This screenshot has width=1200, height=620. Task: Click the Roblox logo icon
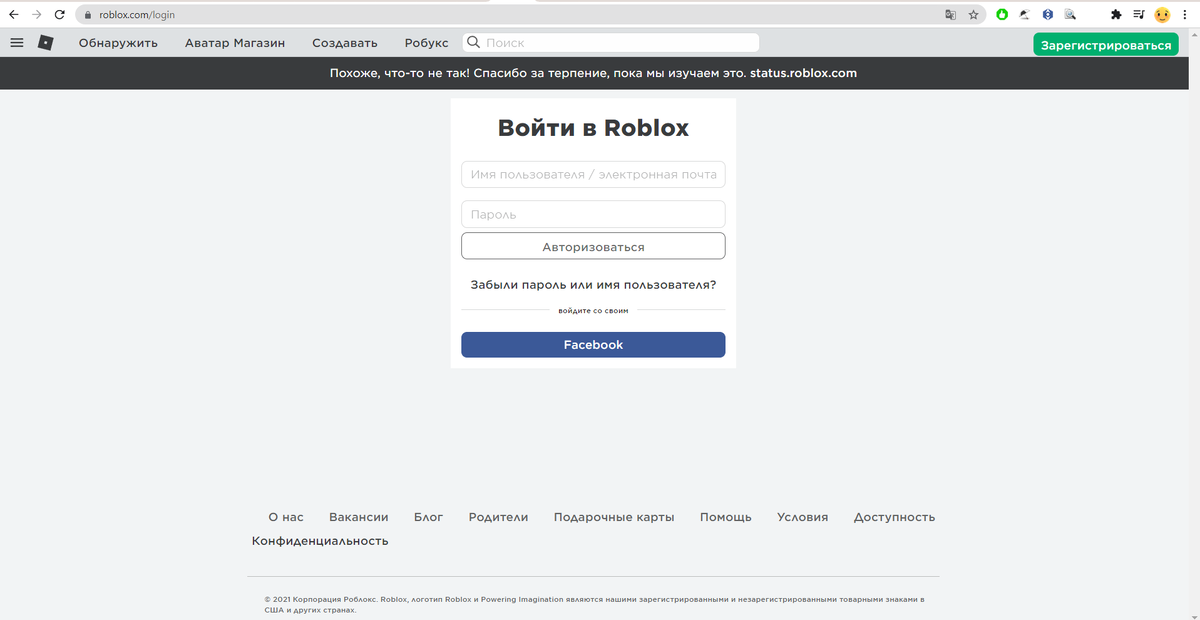45,43
